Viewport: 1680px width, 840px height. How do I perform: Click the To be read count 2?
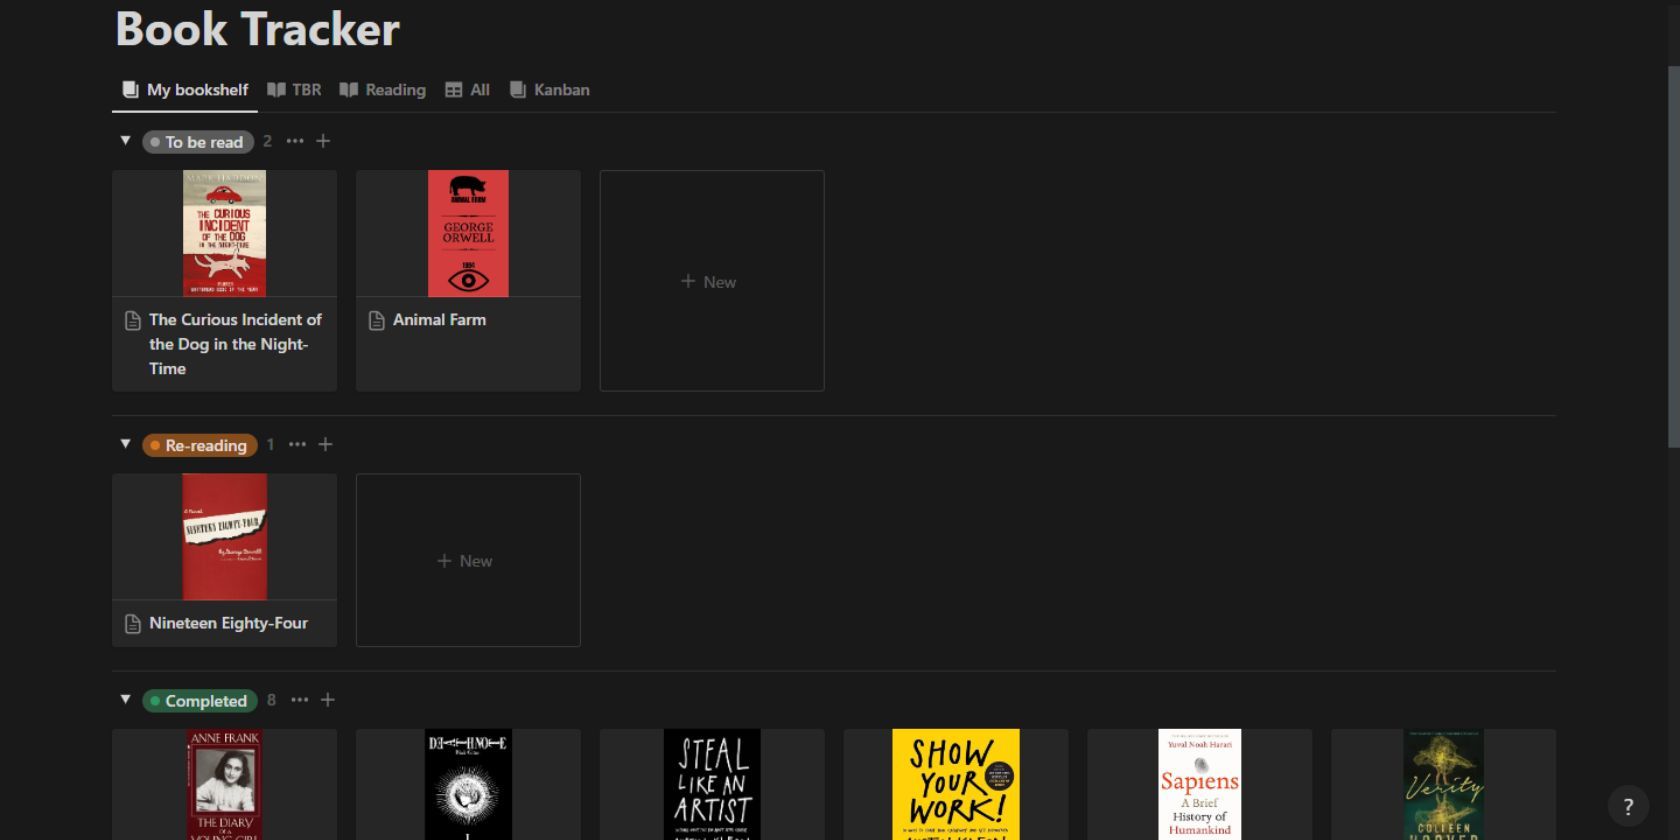(267, 141)
